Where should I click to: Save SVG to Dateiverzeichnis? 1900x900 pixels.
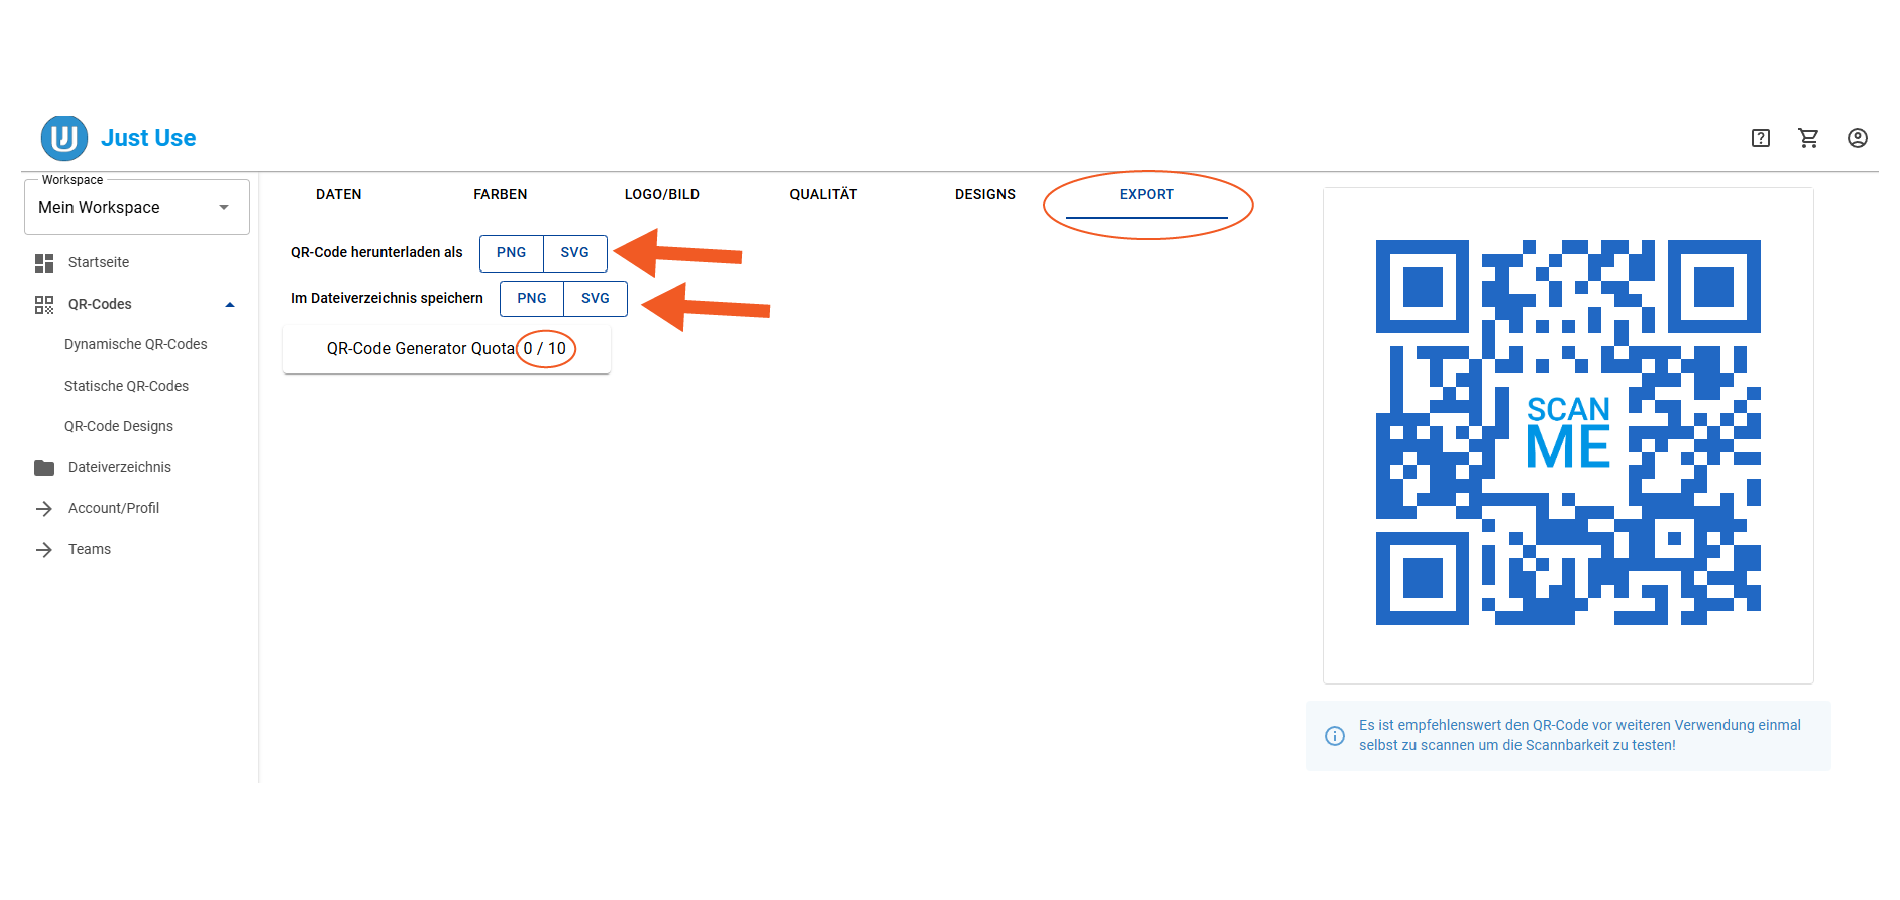point(596,299)
